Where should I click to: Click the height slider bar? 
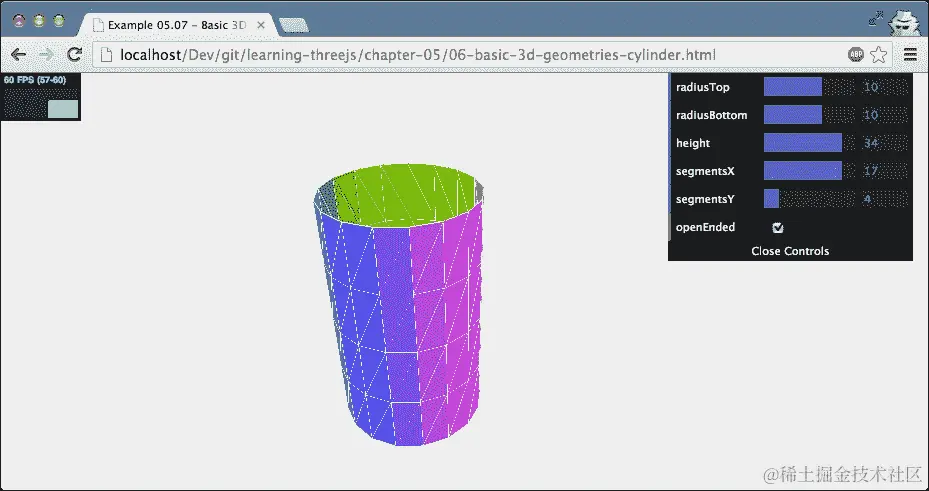[x=809, y=143]
